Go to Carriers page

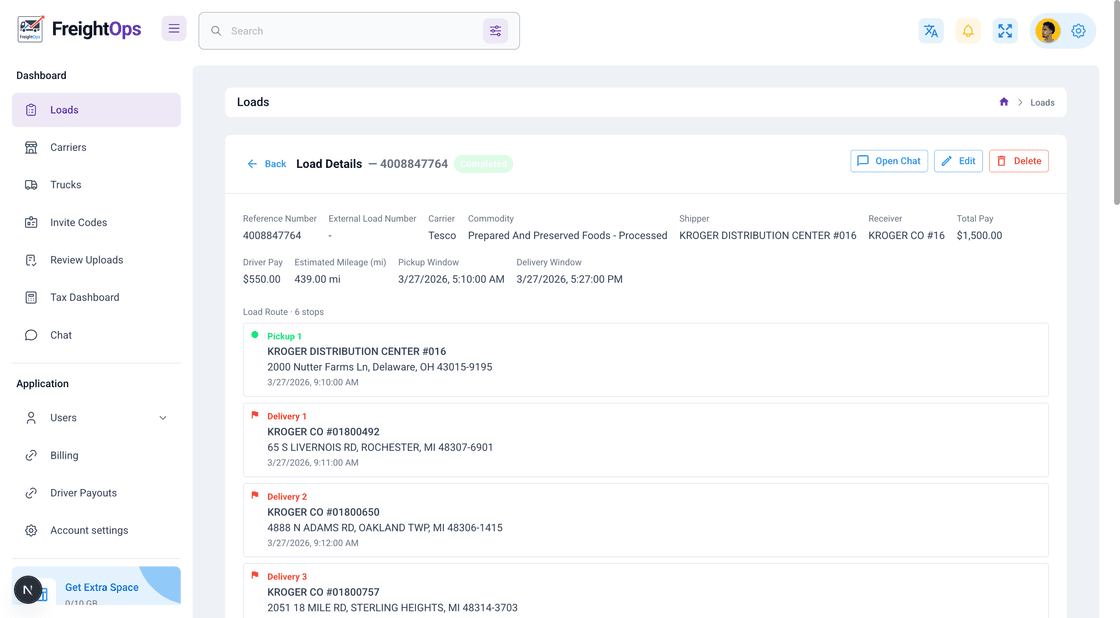coord(96,147)
